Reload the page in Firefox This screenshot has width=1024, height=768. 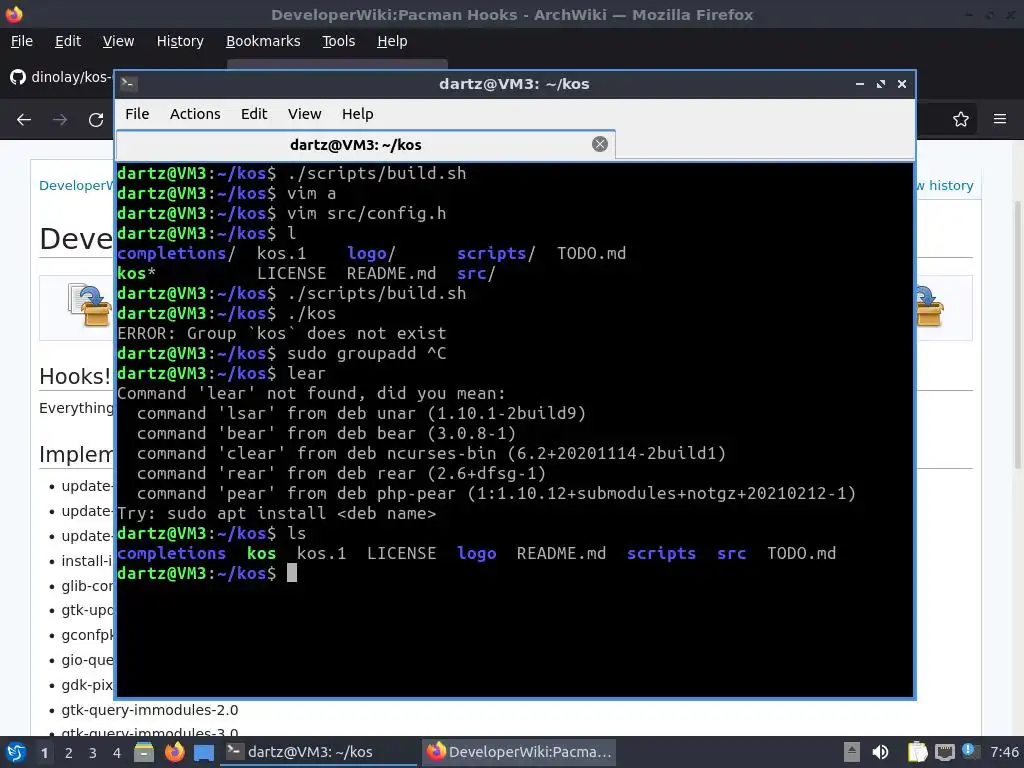point(96,120)
